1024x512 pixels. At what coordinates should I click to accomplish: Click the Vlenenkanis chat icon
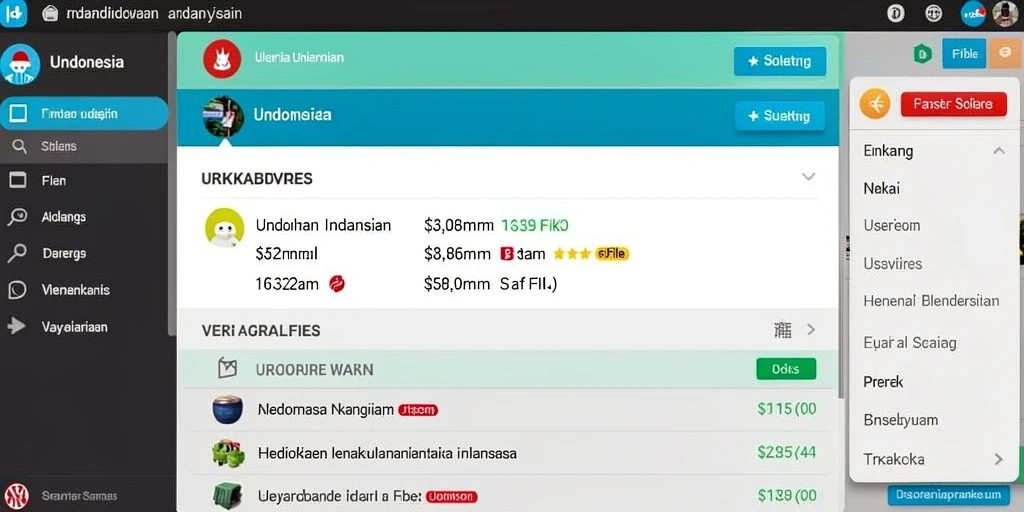click(x=17, y=289)
